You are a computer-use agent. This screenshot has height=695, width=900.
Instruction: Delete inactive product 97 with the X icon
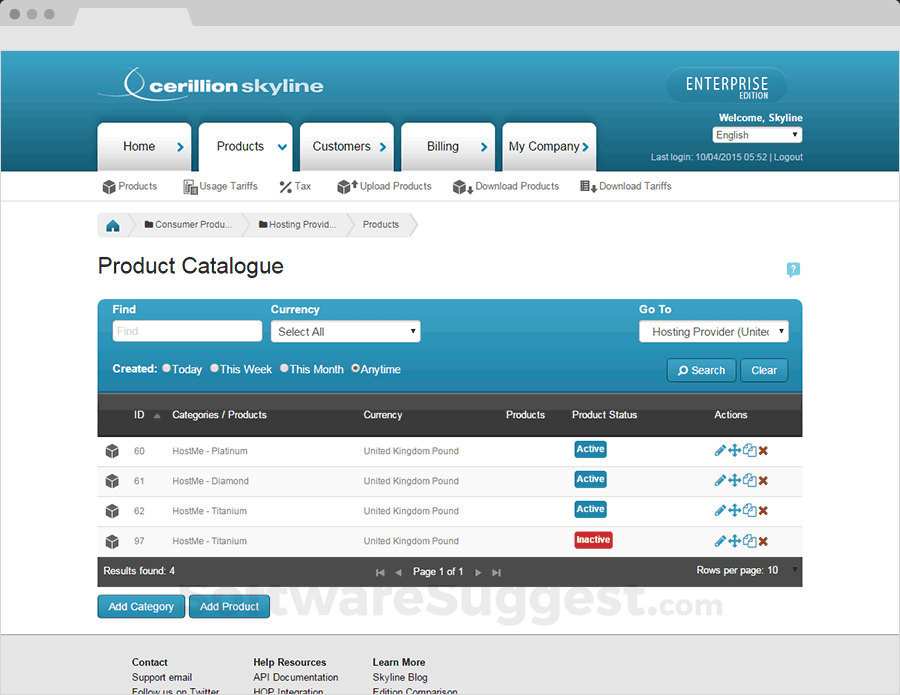tap(763, 540)
